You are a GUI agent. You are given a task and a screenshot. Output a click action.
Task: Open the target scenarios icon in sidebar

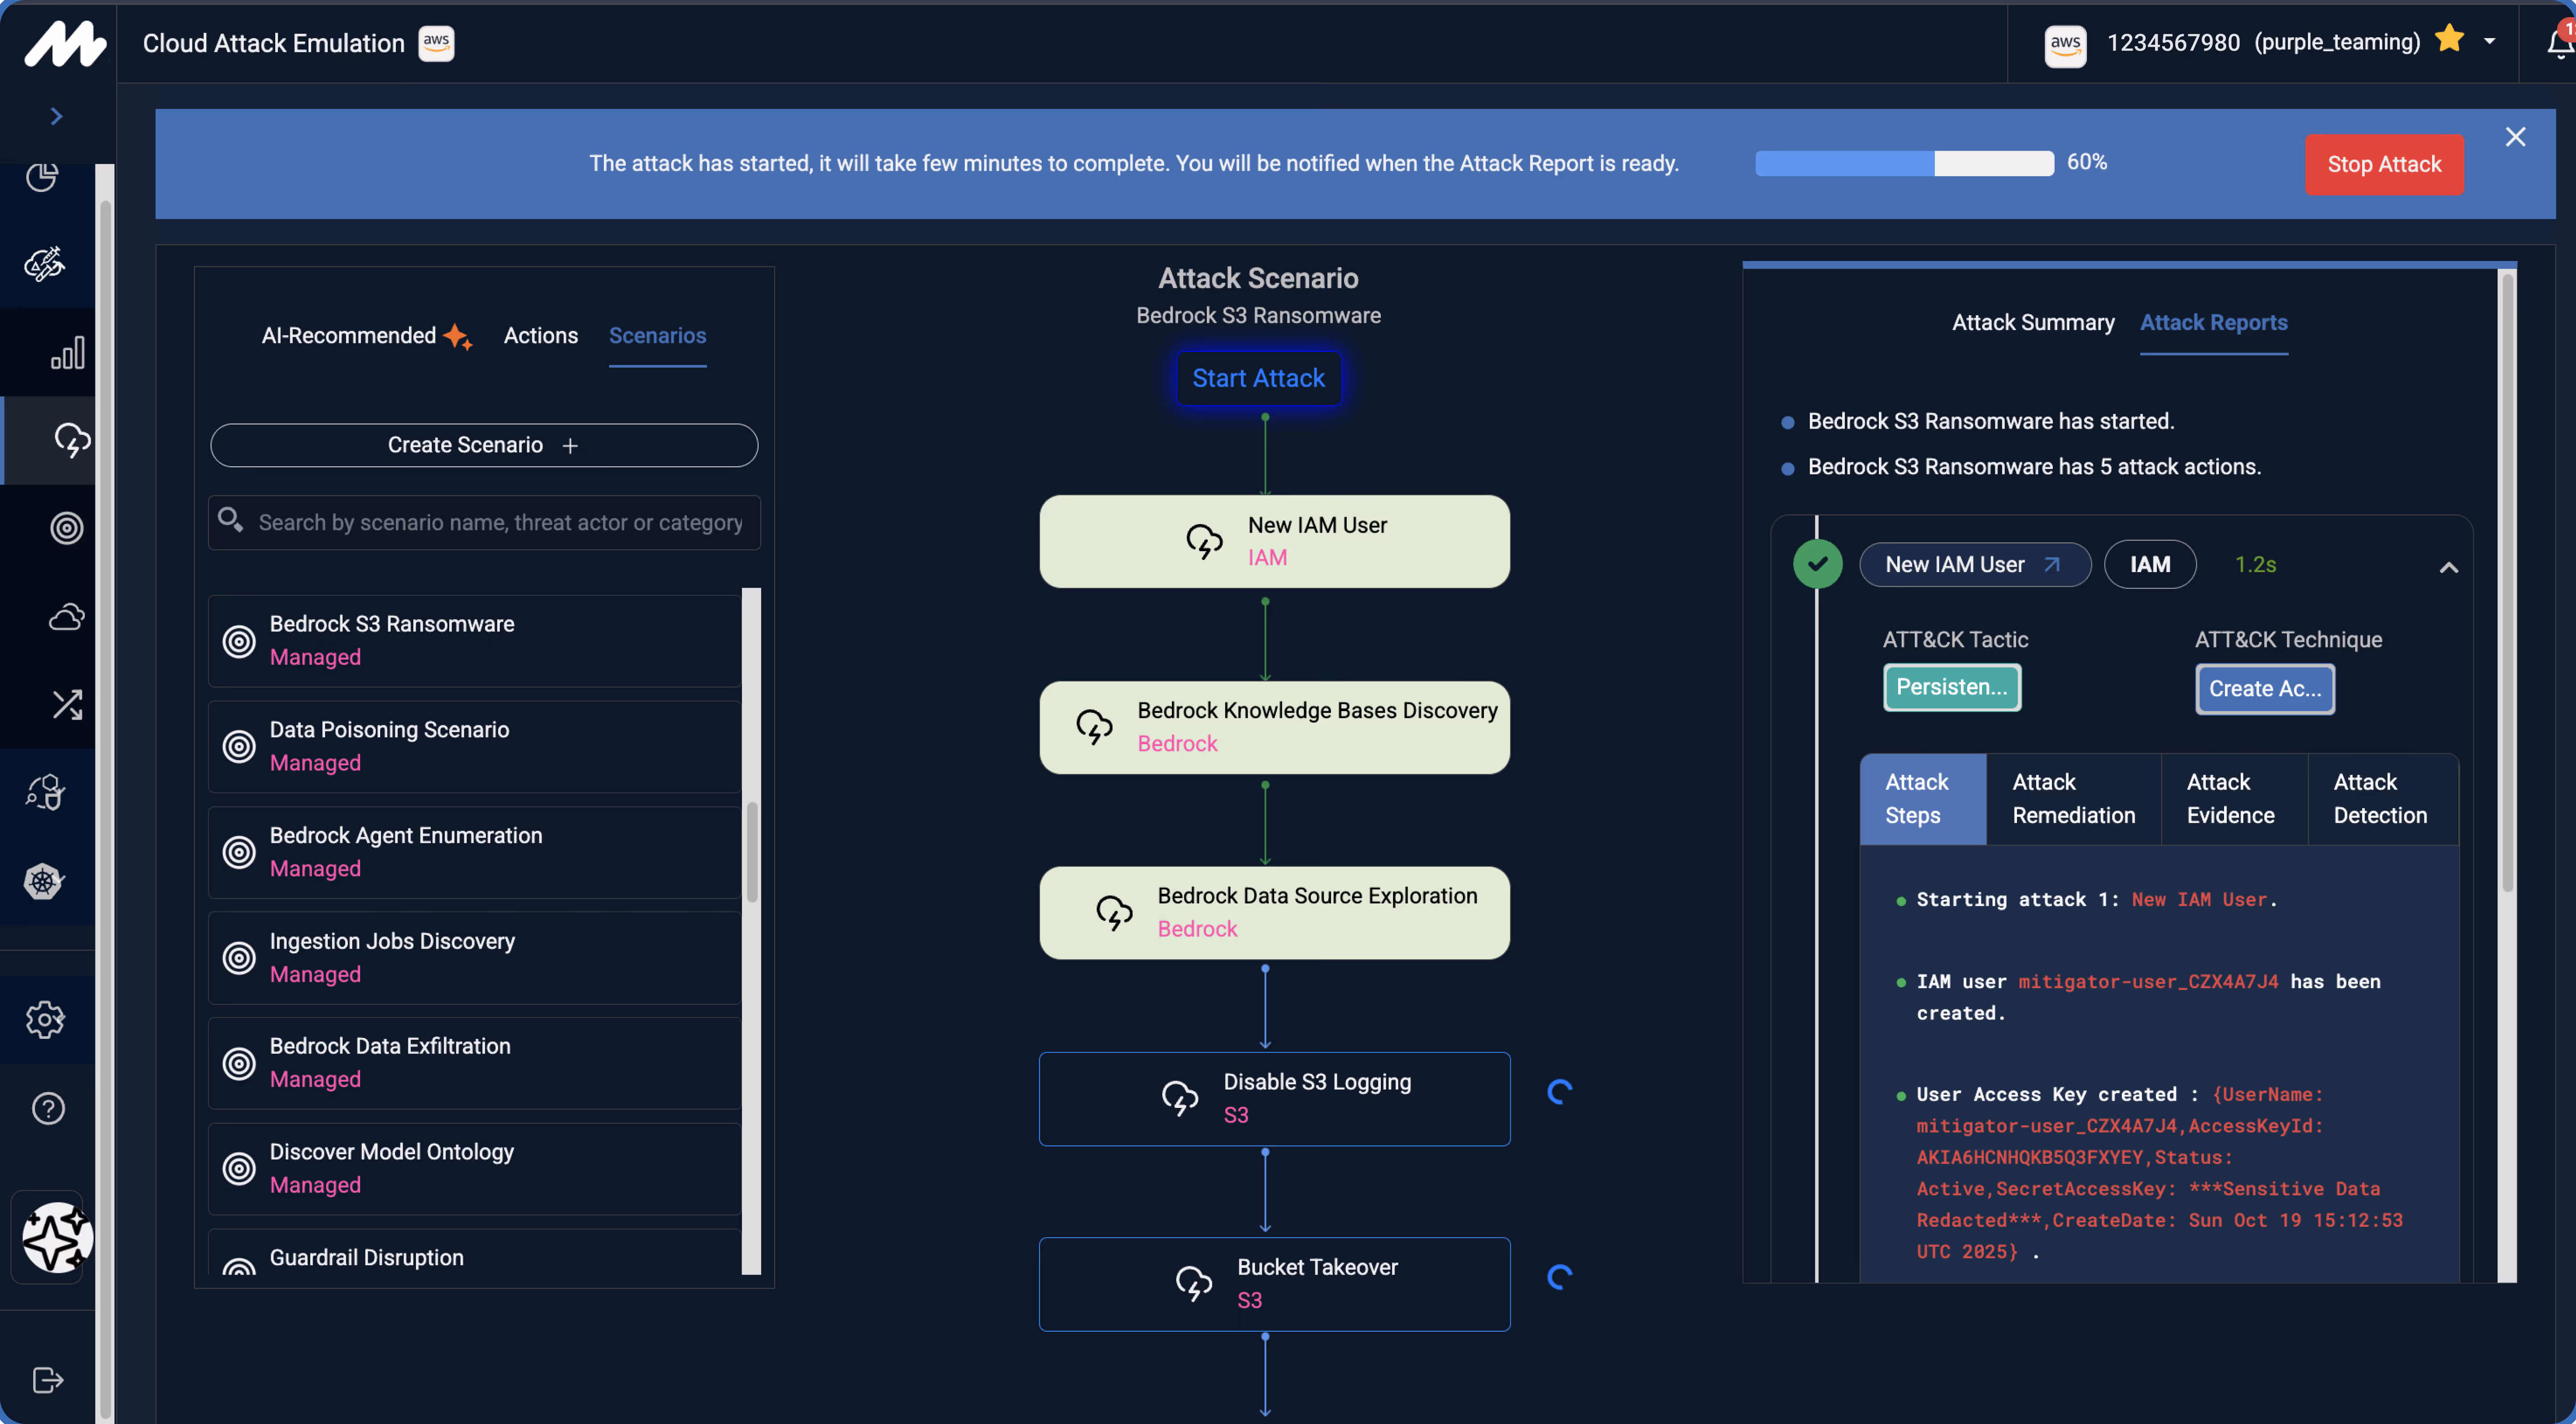coord(66,528)
